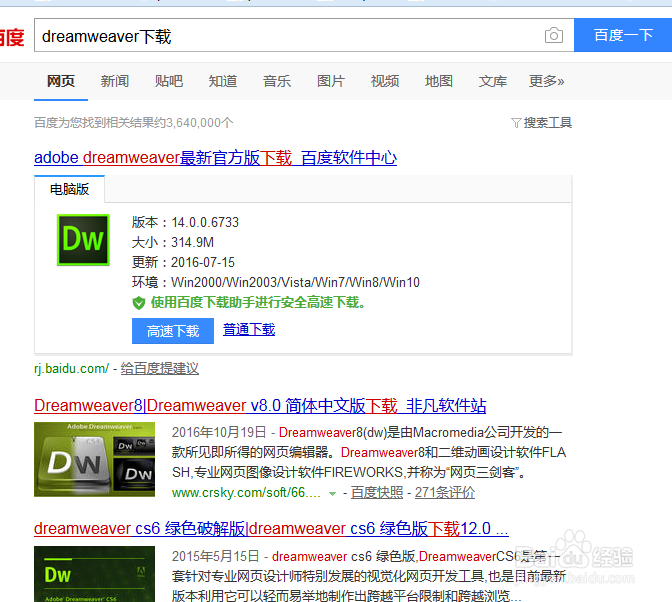The width and height of the screenshot is (672, 602).
Task: Click the search tools filter icon
Action: click(516, 123)
